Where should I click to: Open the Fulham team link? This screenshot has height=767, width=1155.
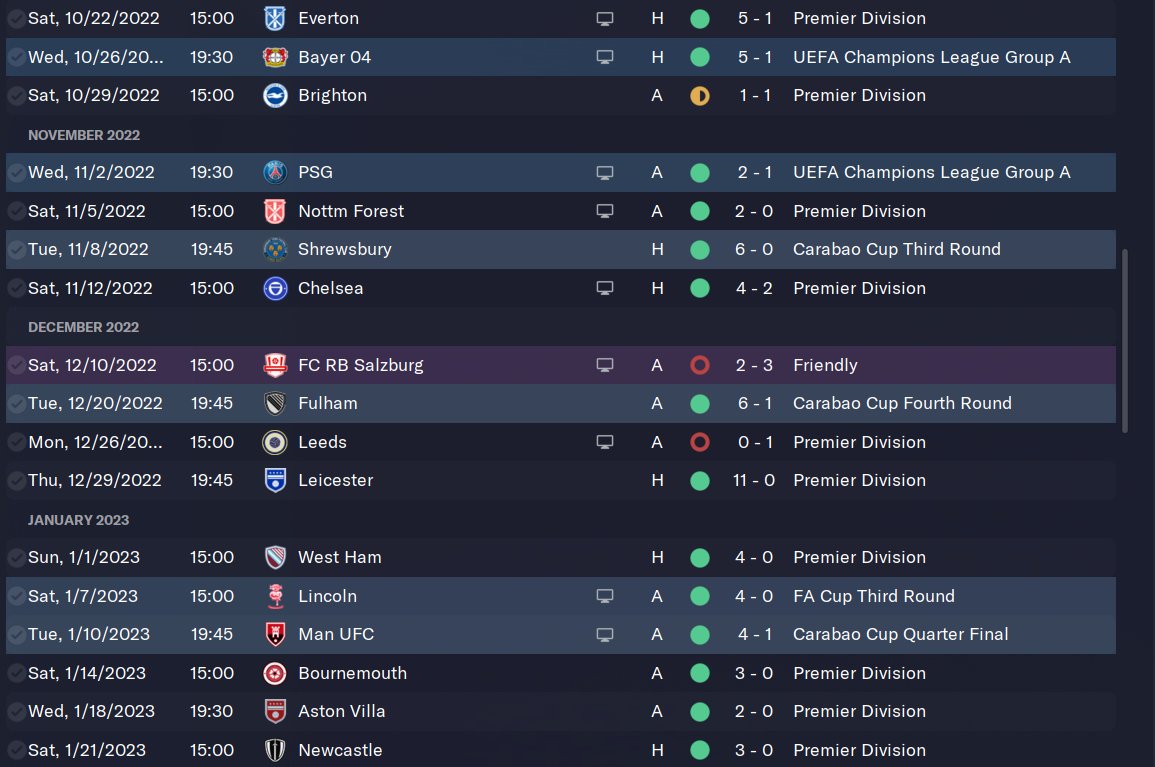tap(327, 403)
